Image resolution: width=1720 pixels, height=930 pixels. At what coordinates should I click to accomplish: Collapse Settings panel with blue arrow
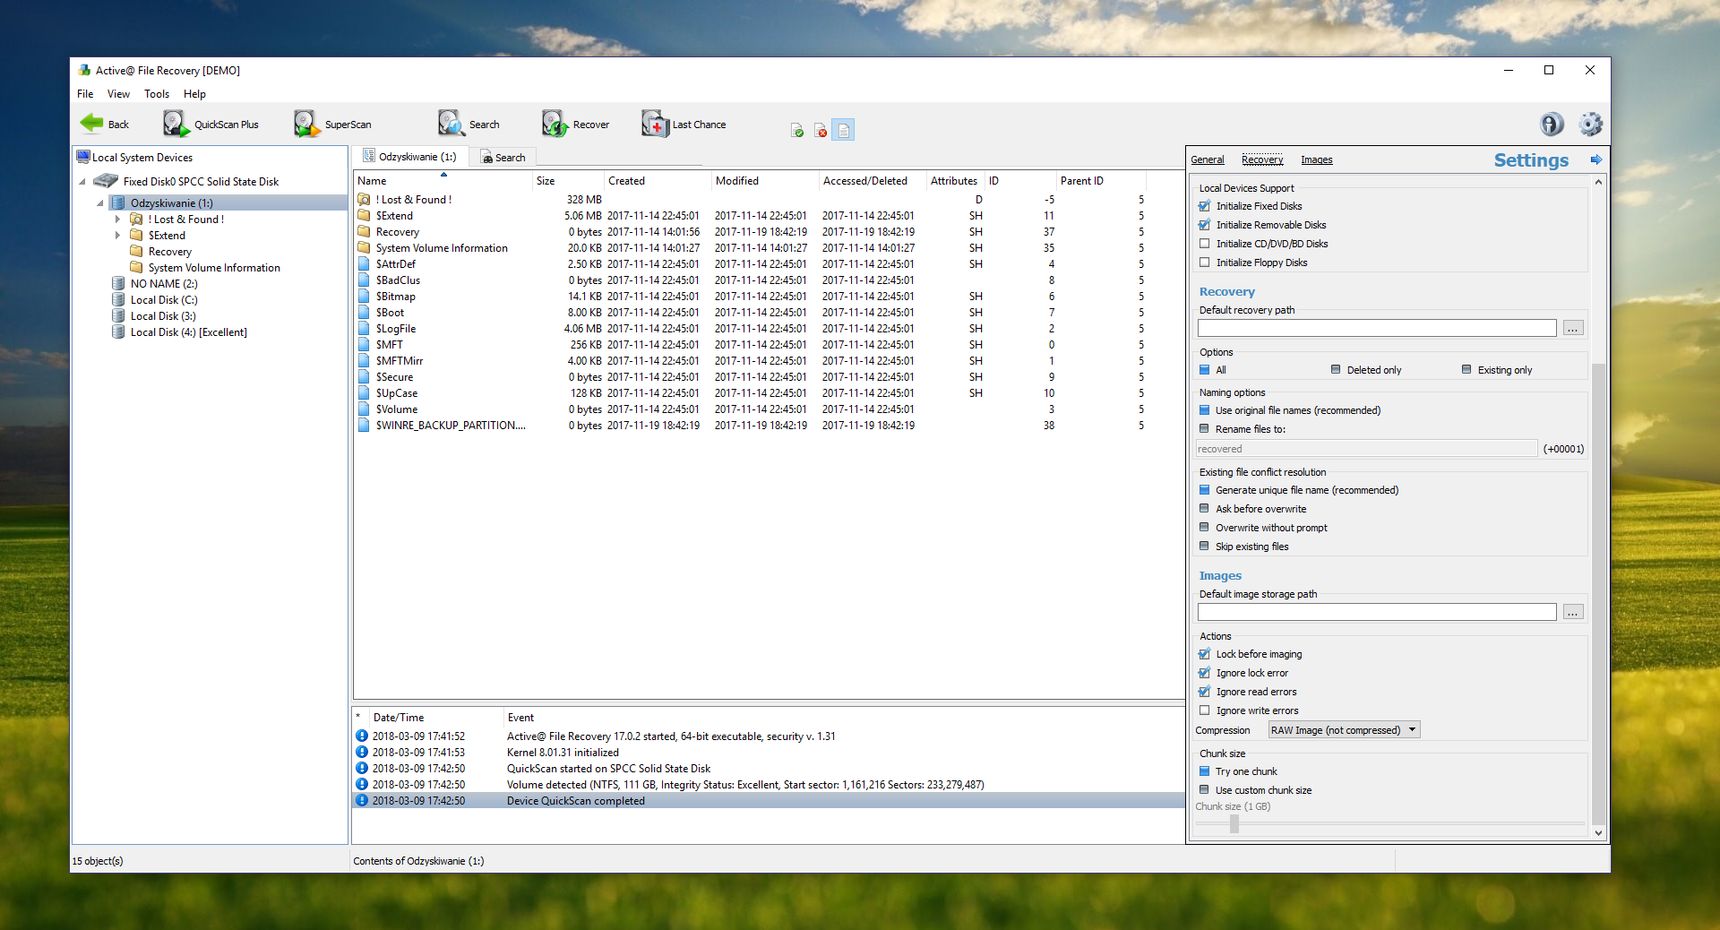pos(1596,160)
